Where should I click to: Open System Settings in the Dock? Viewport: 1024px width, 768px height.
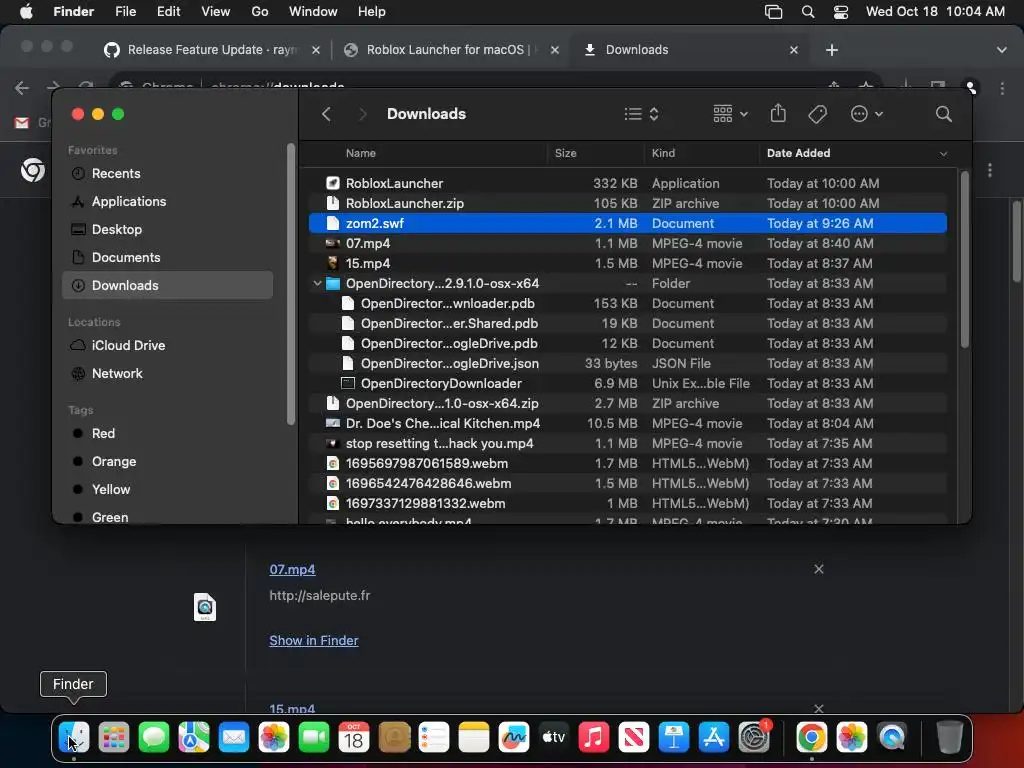[x=754, y=737]
